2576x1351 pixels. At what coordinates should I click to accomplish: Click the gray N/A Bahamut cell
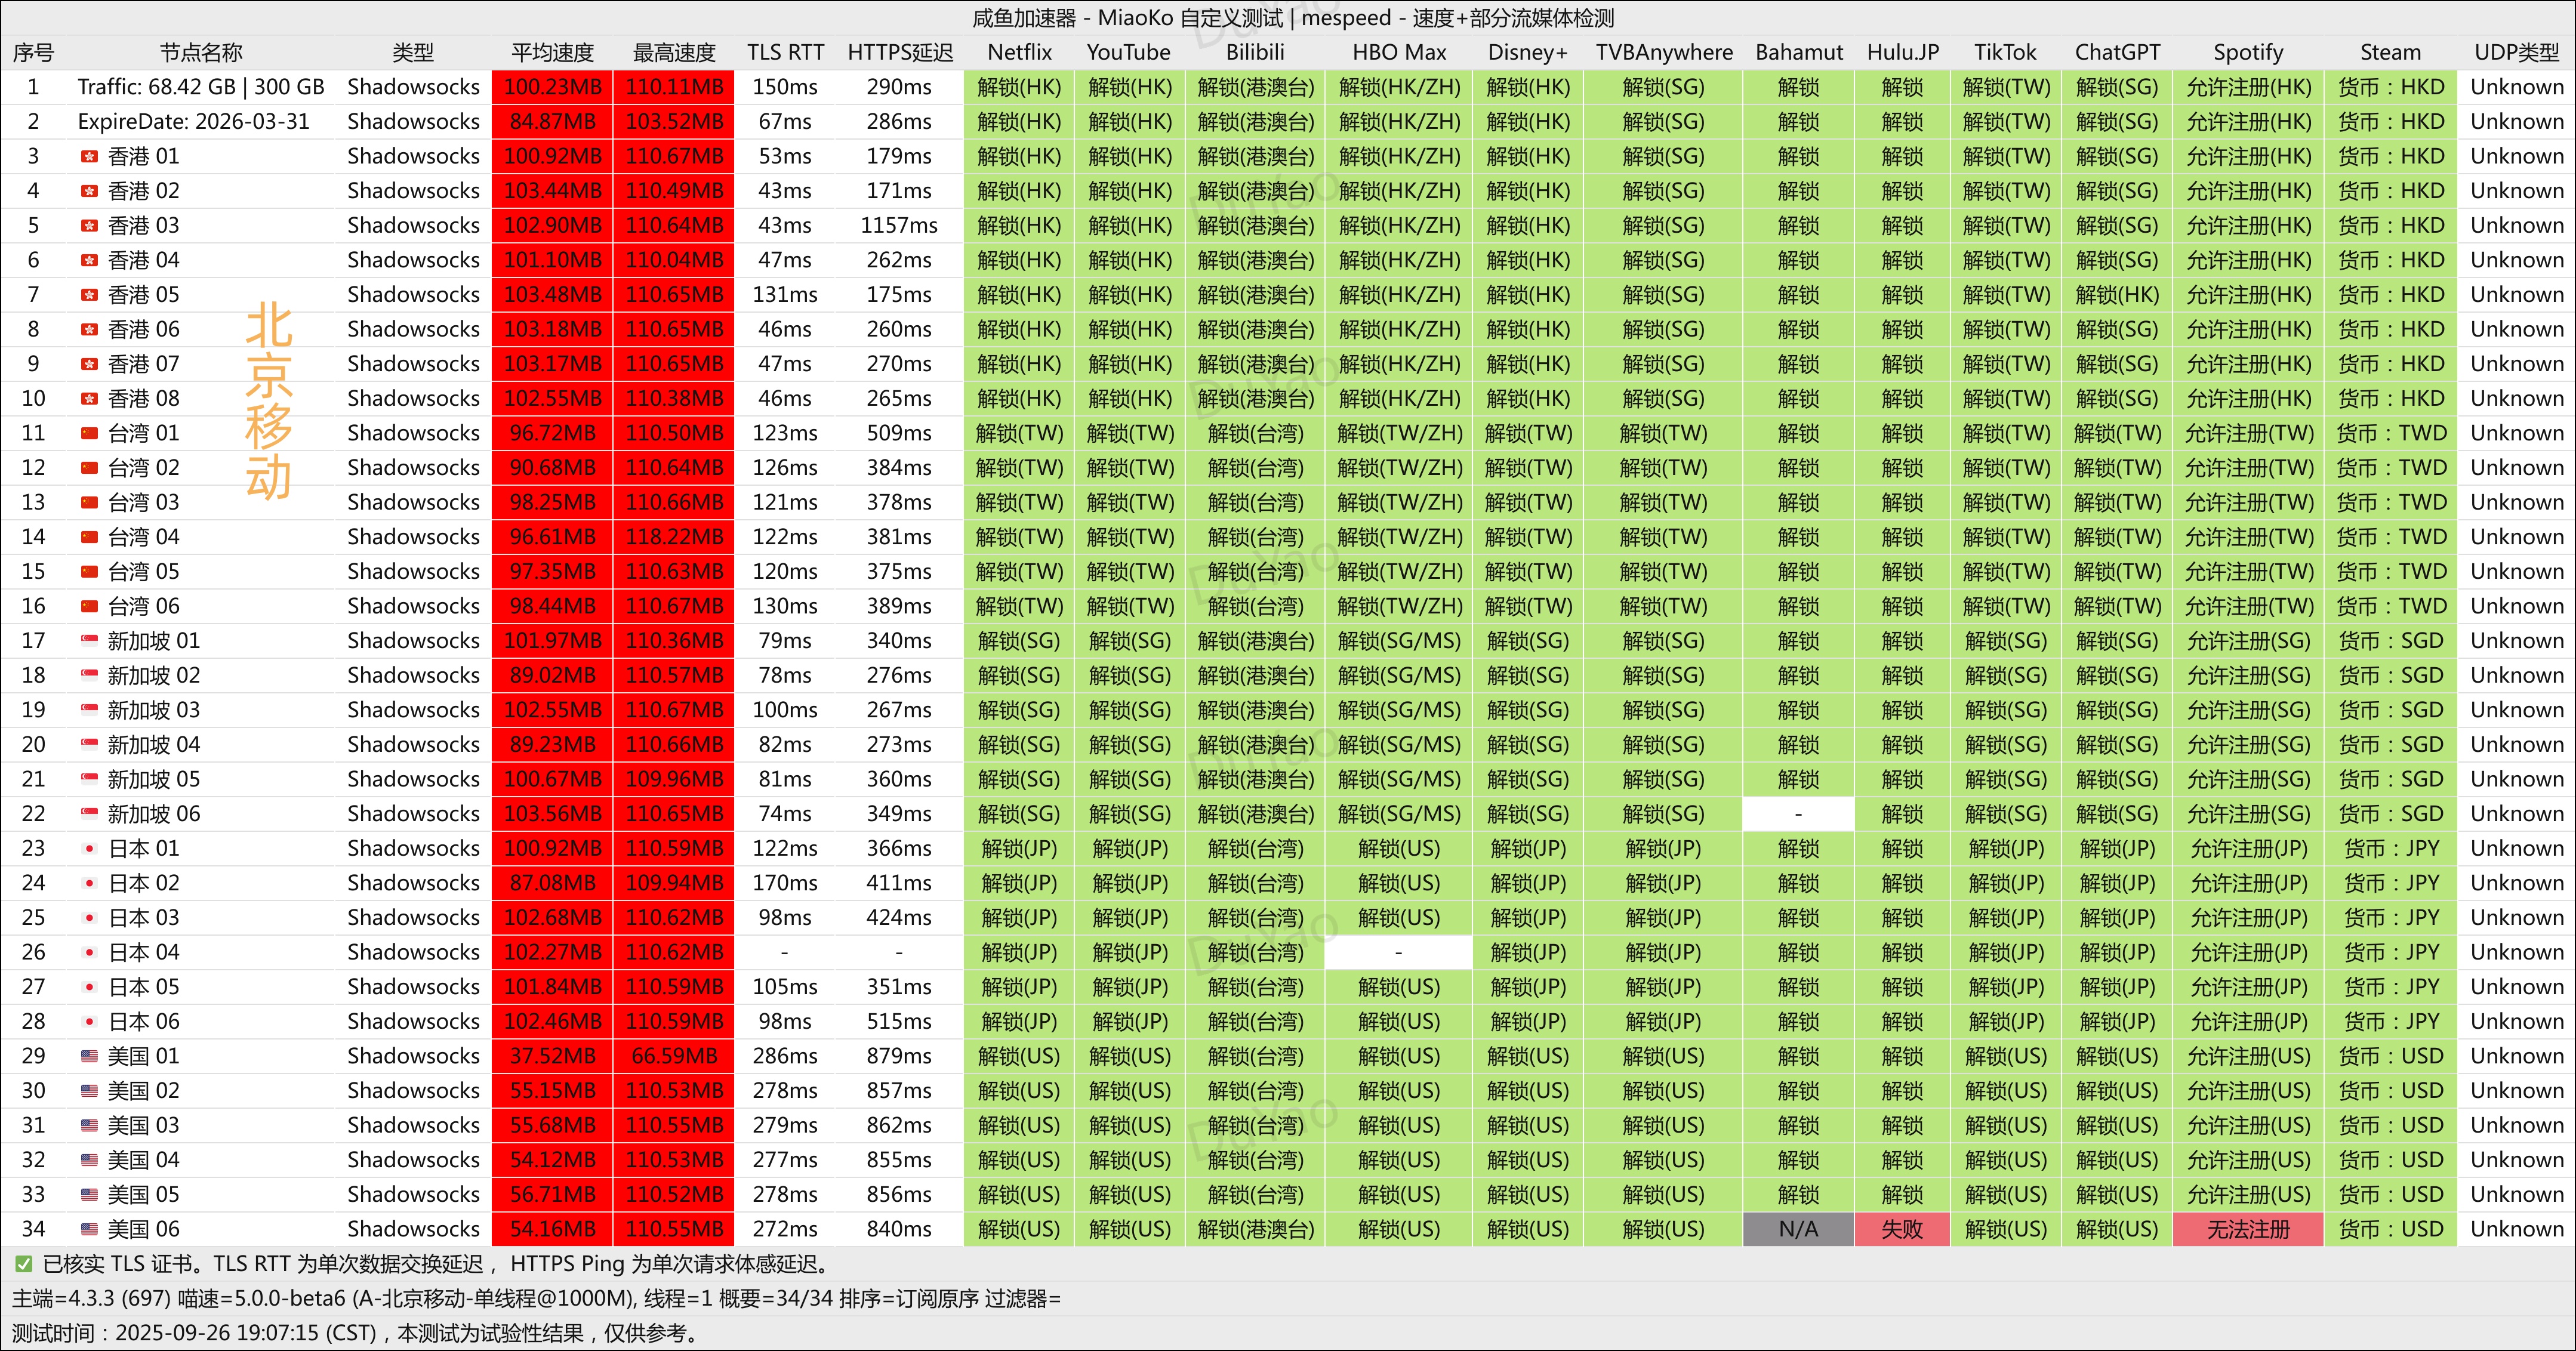coord(1797,1230)
